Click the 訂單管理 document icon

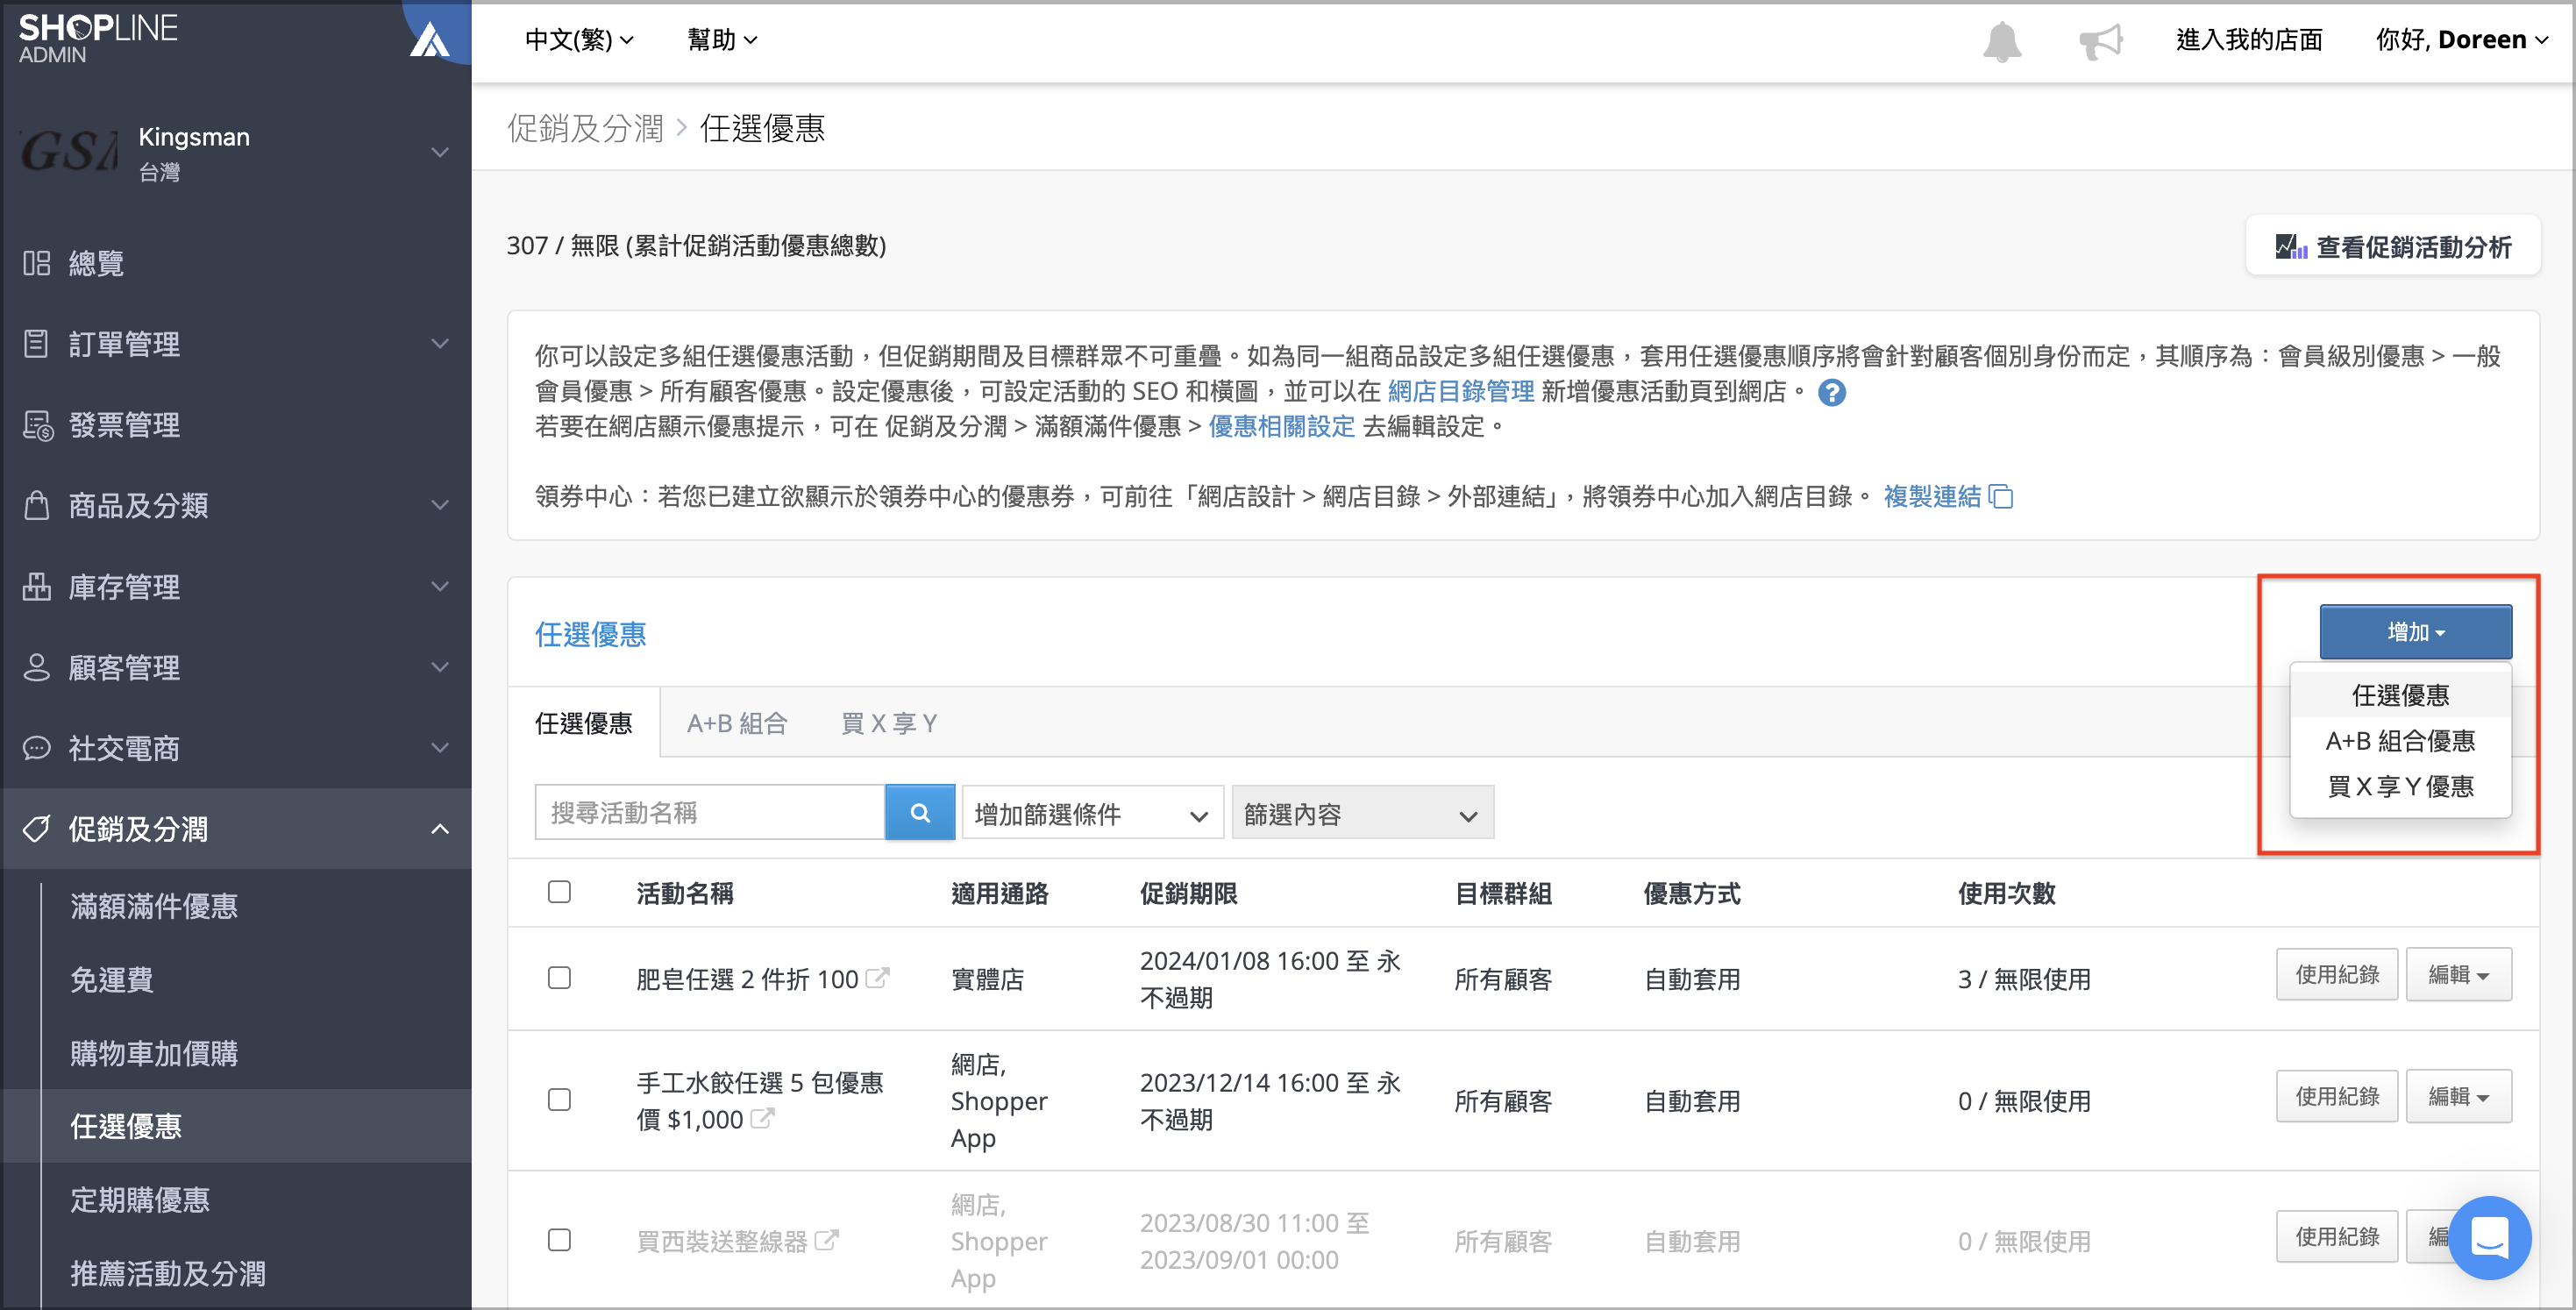click(37, 344)
